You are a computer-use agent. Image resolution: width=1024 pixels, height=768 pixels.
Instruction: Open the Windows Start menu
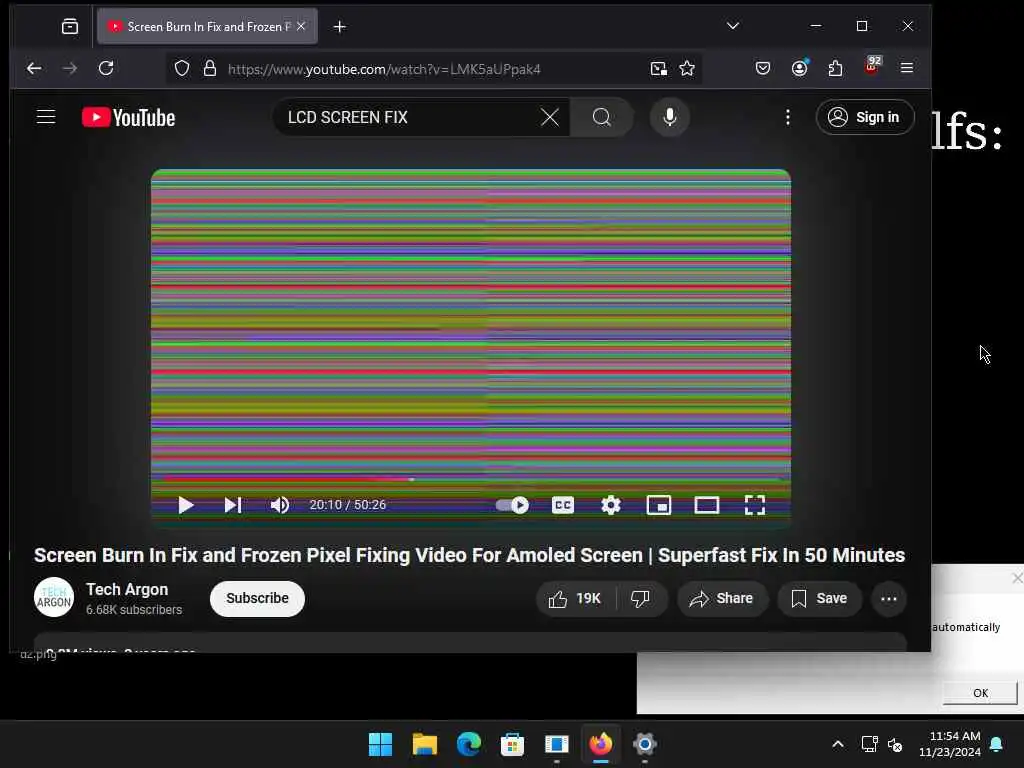(x=380, y=744)
